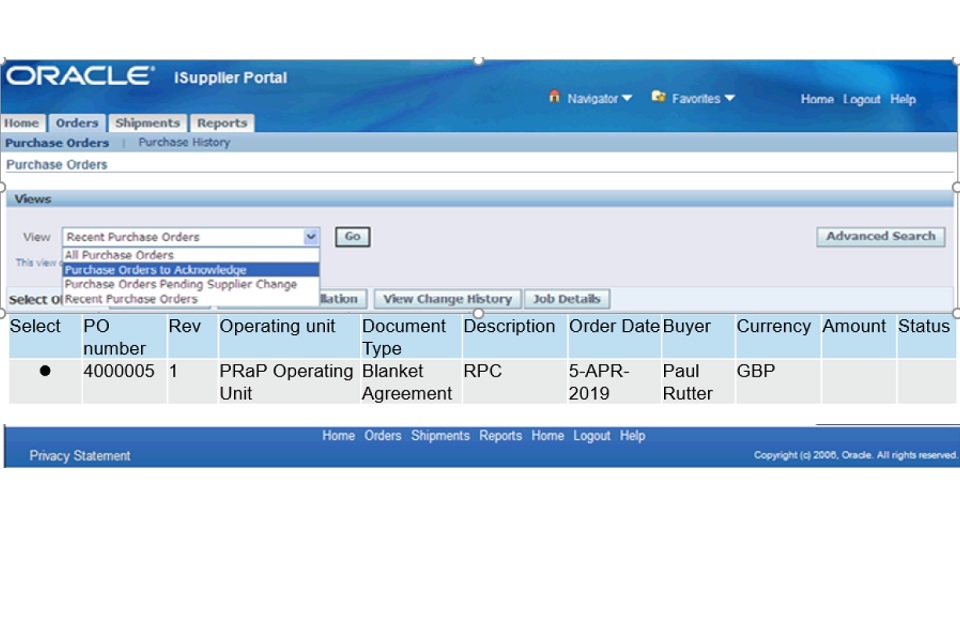Click the Favorites folder icon
The width and height of the screenshot is (960, 640).
[x=658, y=97]
